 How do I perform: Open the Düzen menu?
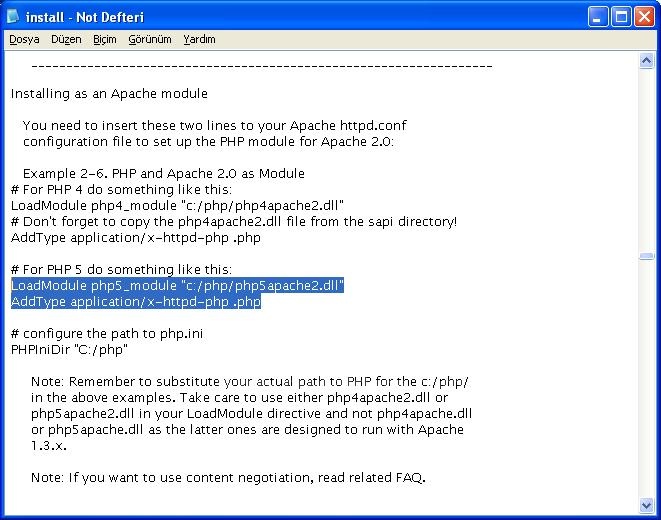coord(66,40)
